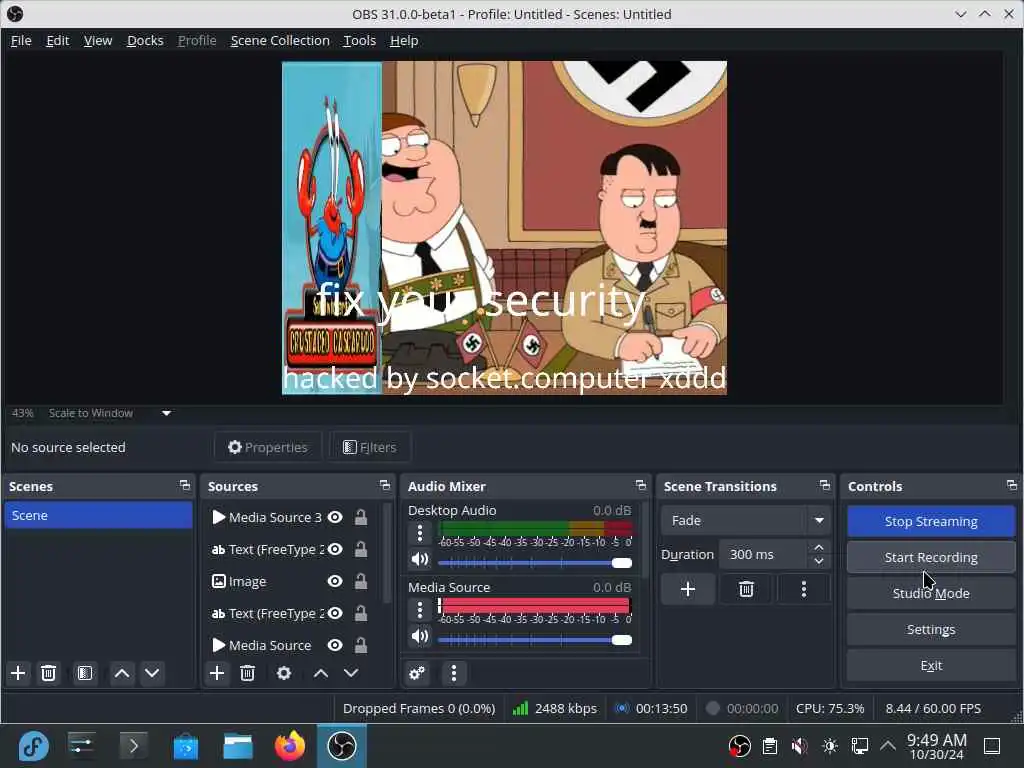Increase transition duration with up arrow

pyautogui.click(x=819, y=547)
